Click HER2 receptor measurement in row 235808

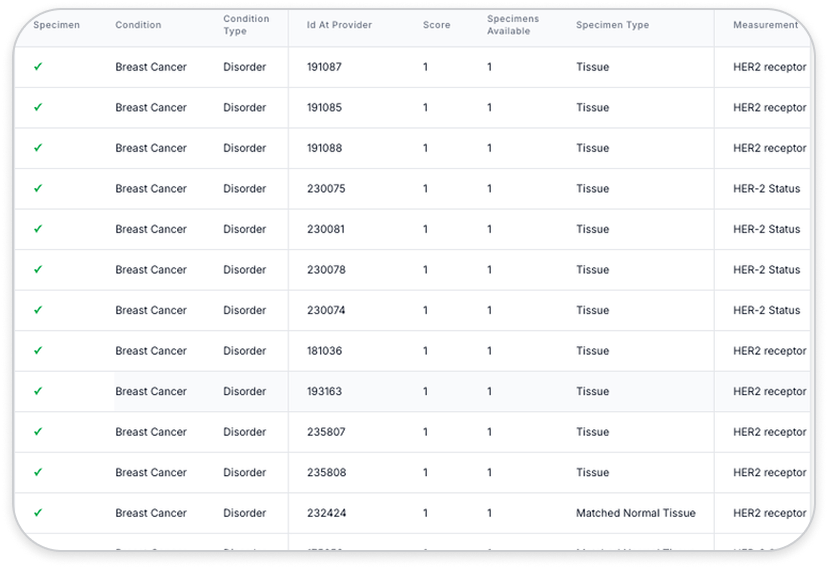[x=769, y=473]
